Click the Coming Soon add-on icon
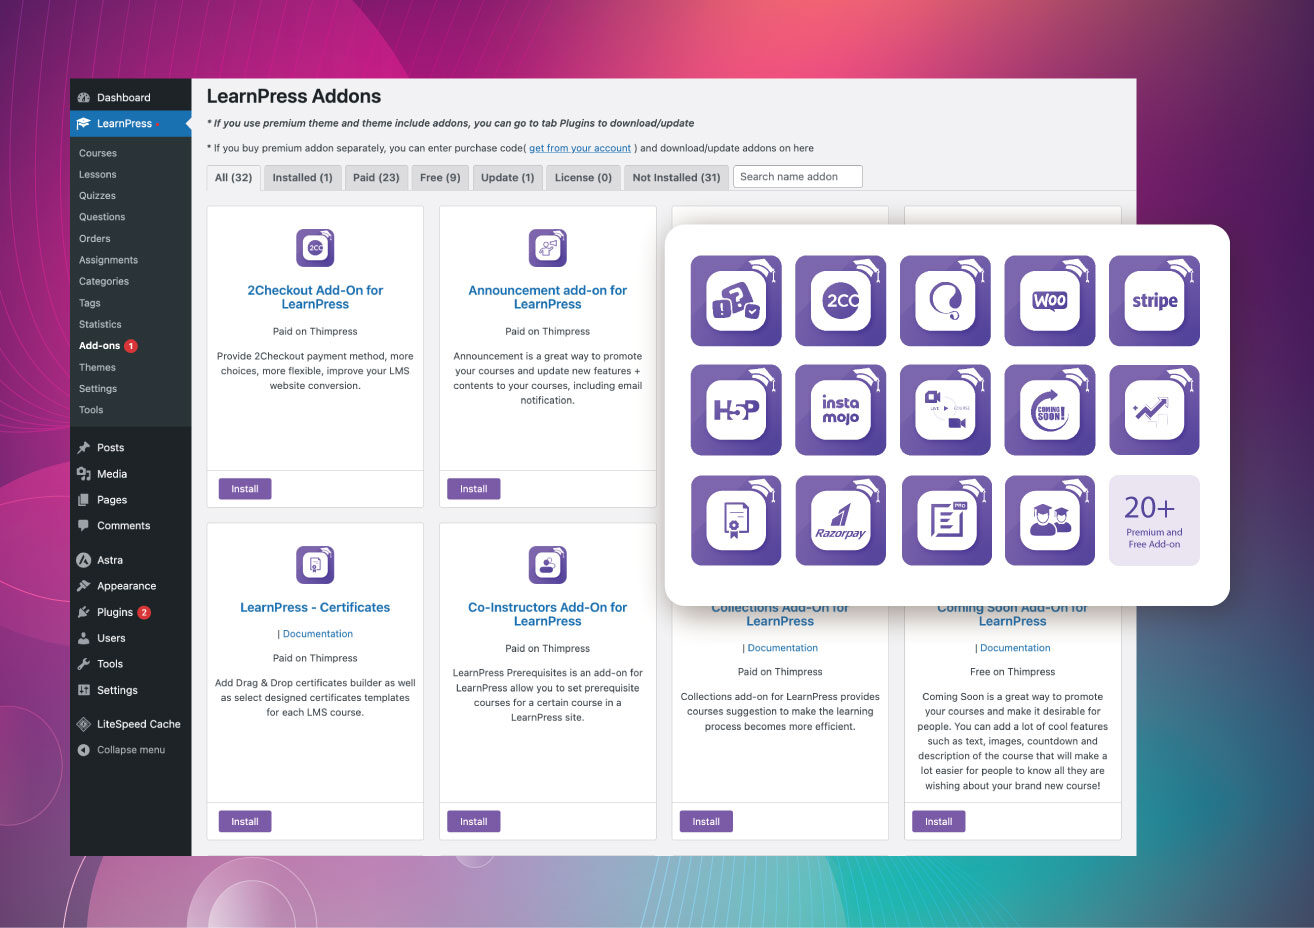The width and height of the screenshot is (1314, 928). 1050,410
